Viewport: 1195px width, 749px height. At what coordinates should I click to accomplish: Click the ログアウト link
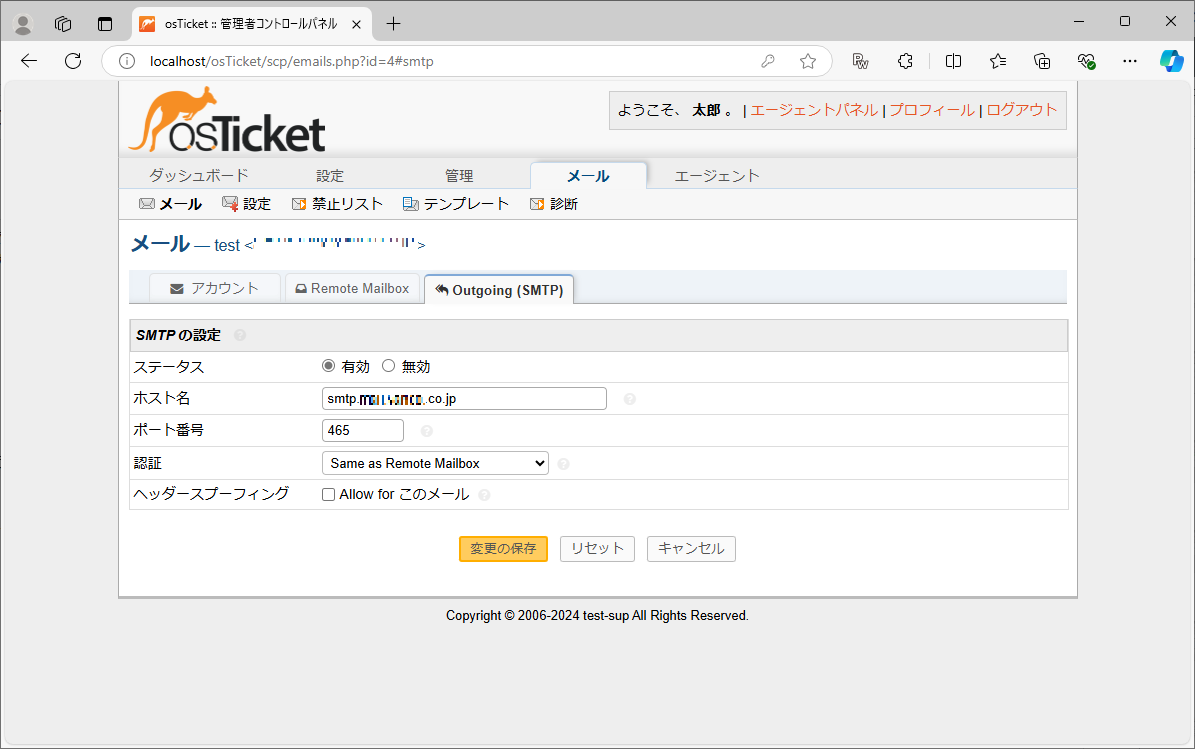point(1022,110)
